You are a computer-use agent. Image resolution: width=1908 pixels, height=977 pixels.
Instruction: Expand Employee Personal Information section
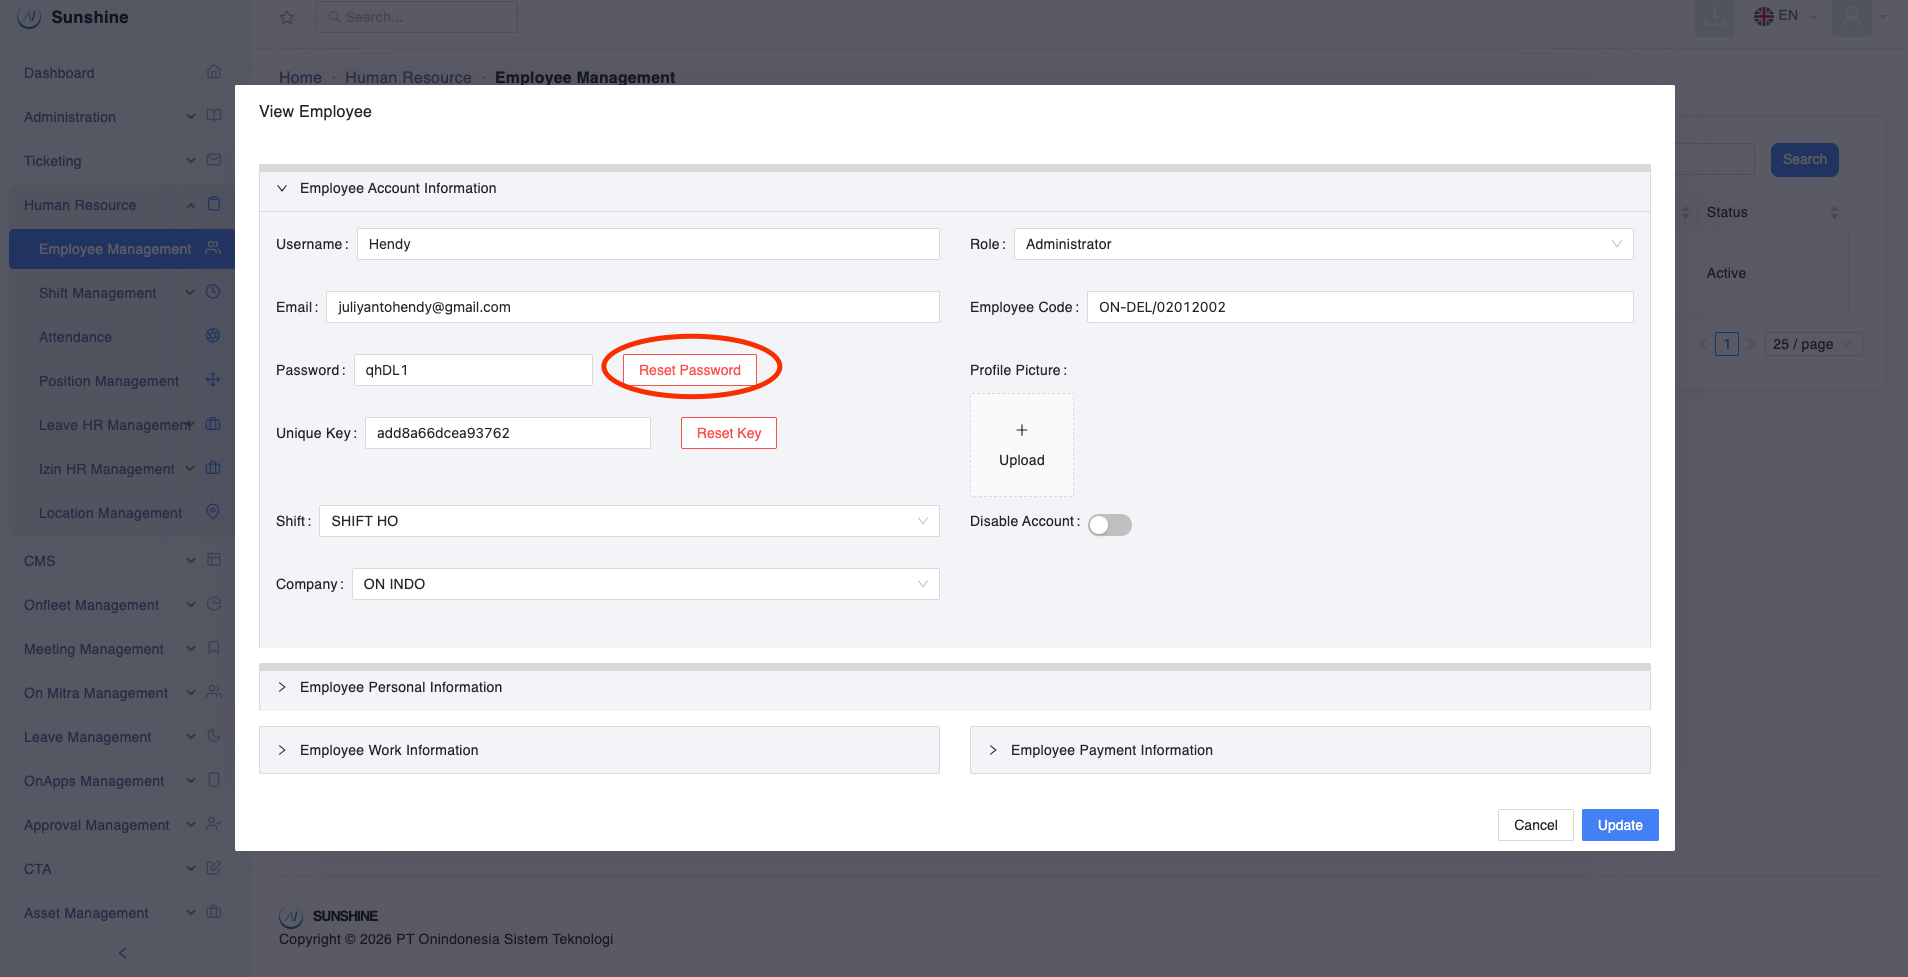pos(401,687)
